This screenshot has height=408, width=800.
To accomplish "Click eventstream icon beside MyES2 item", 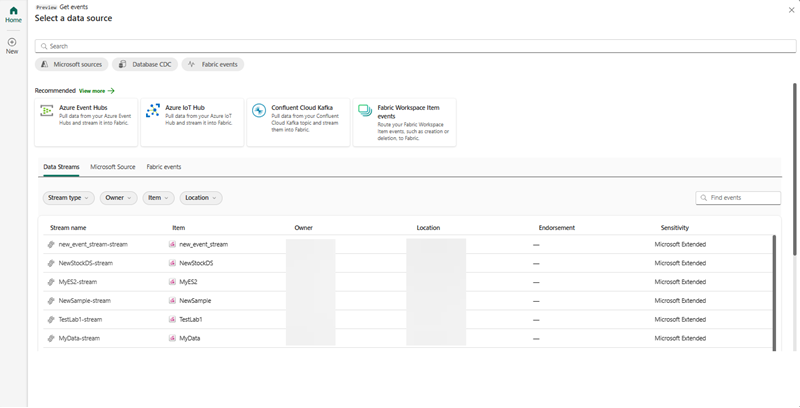I will pyautogui.click(x=172, y=282).
